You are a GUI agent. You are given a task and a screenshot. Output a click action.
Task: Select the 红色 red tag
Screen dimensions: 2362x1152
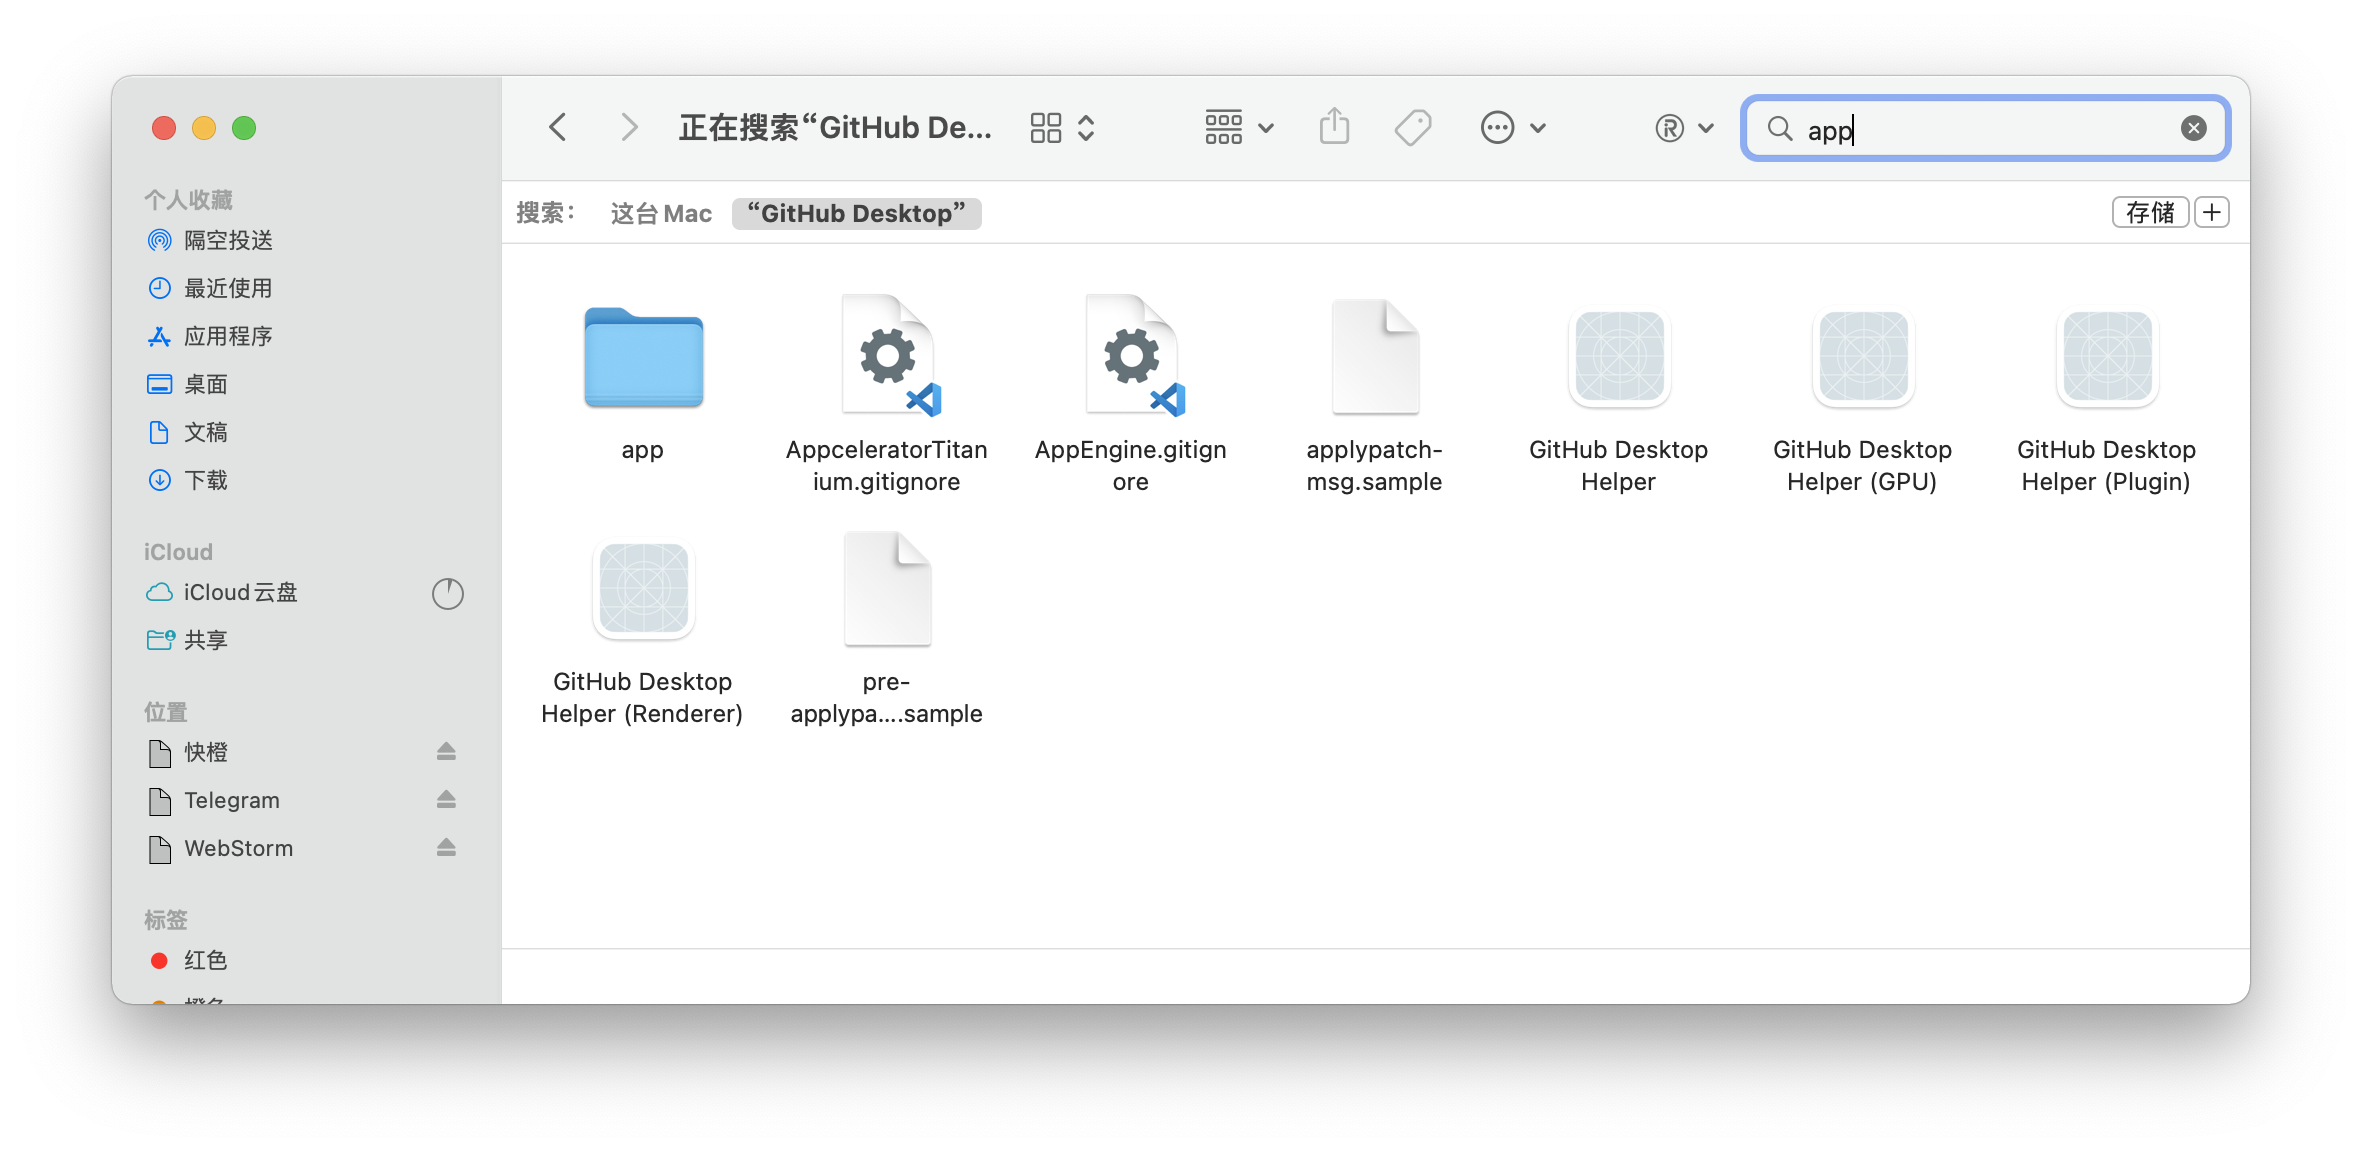[x=206, y=960]
